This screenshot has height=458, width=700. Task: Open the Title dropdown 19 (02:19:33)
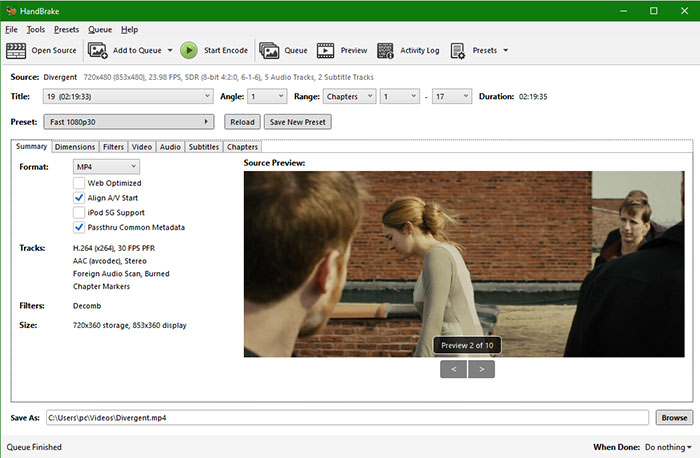[128, 96]
